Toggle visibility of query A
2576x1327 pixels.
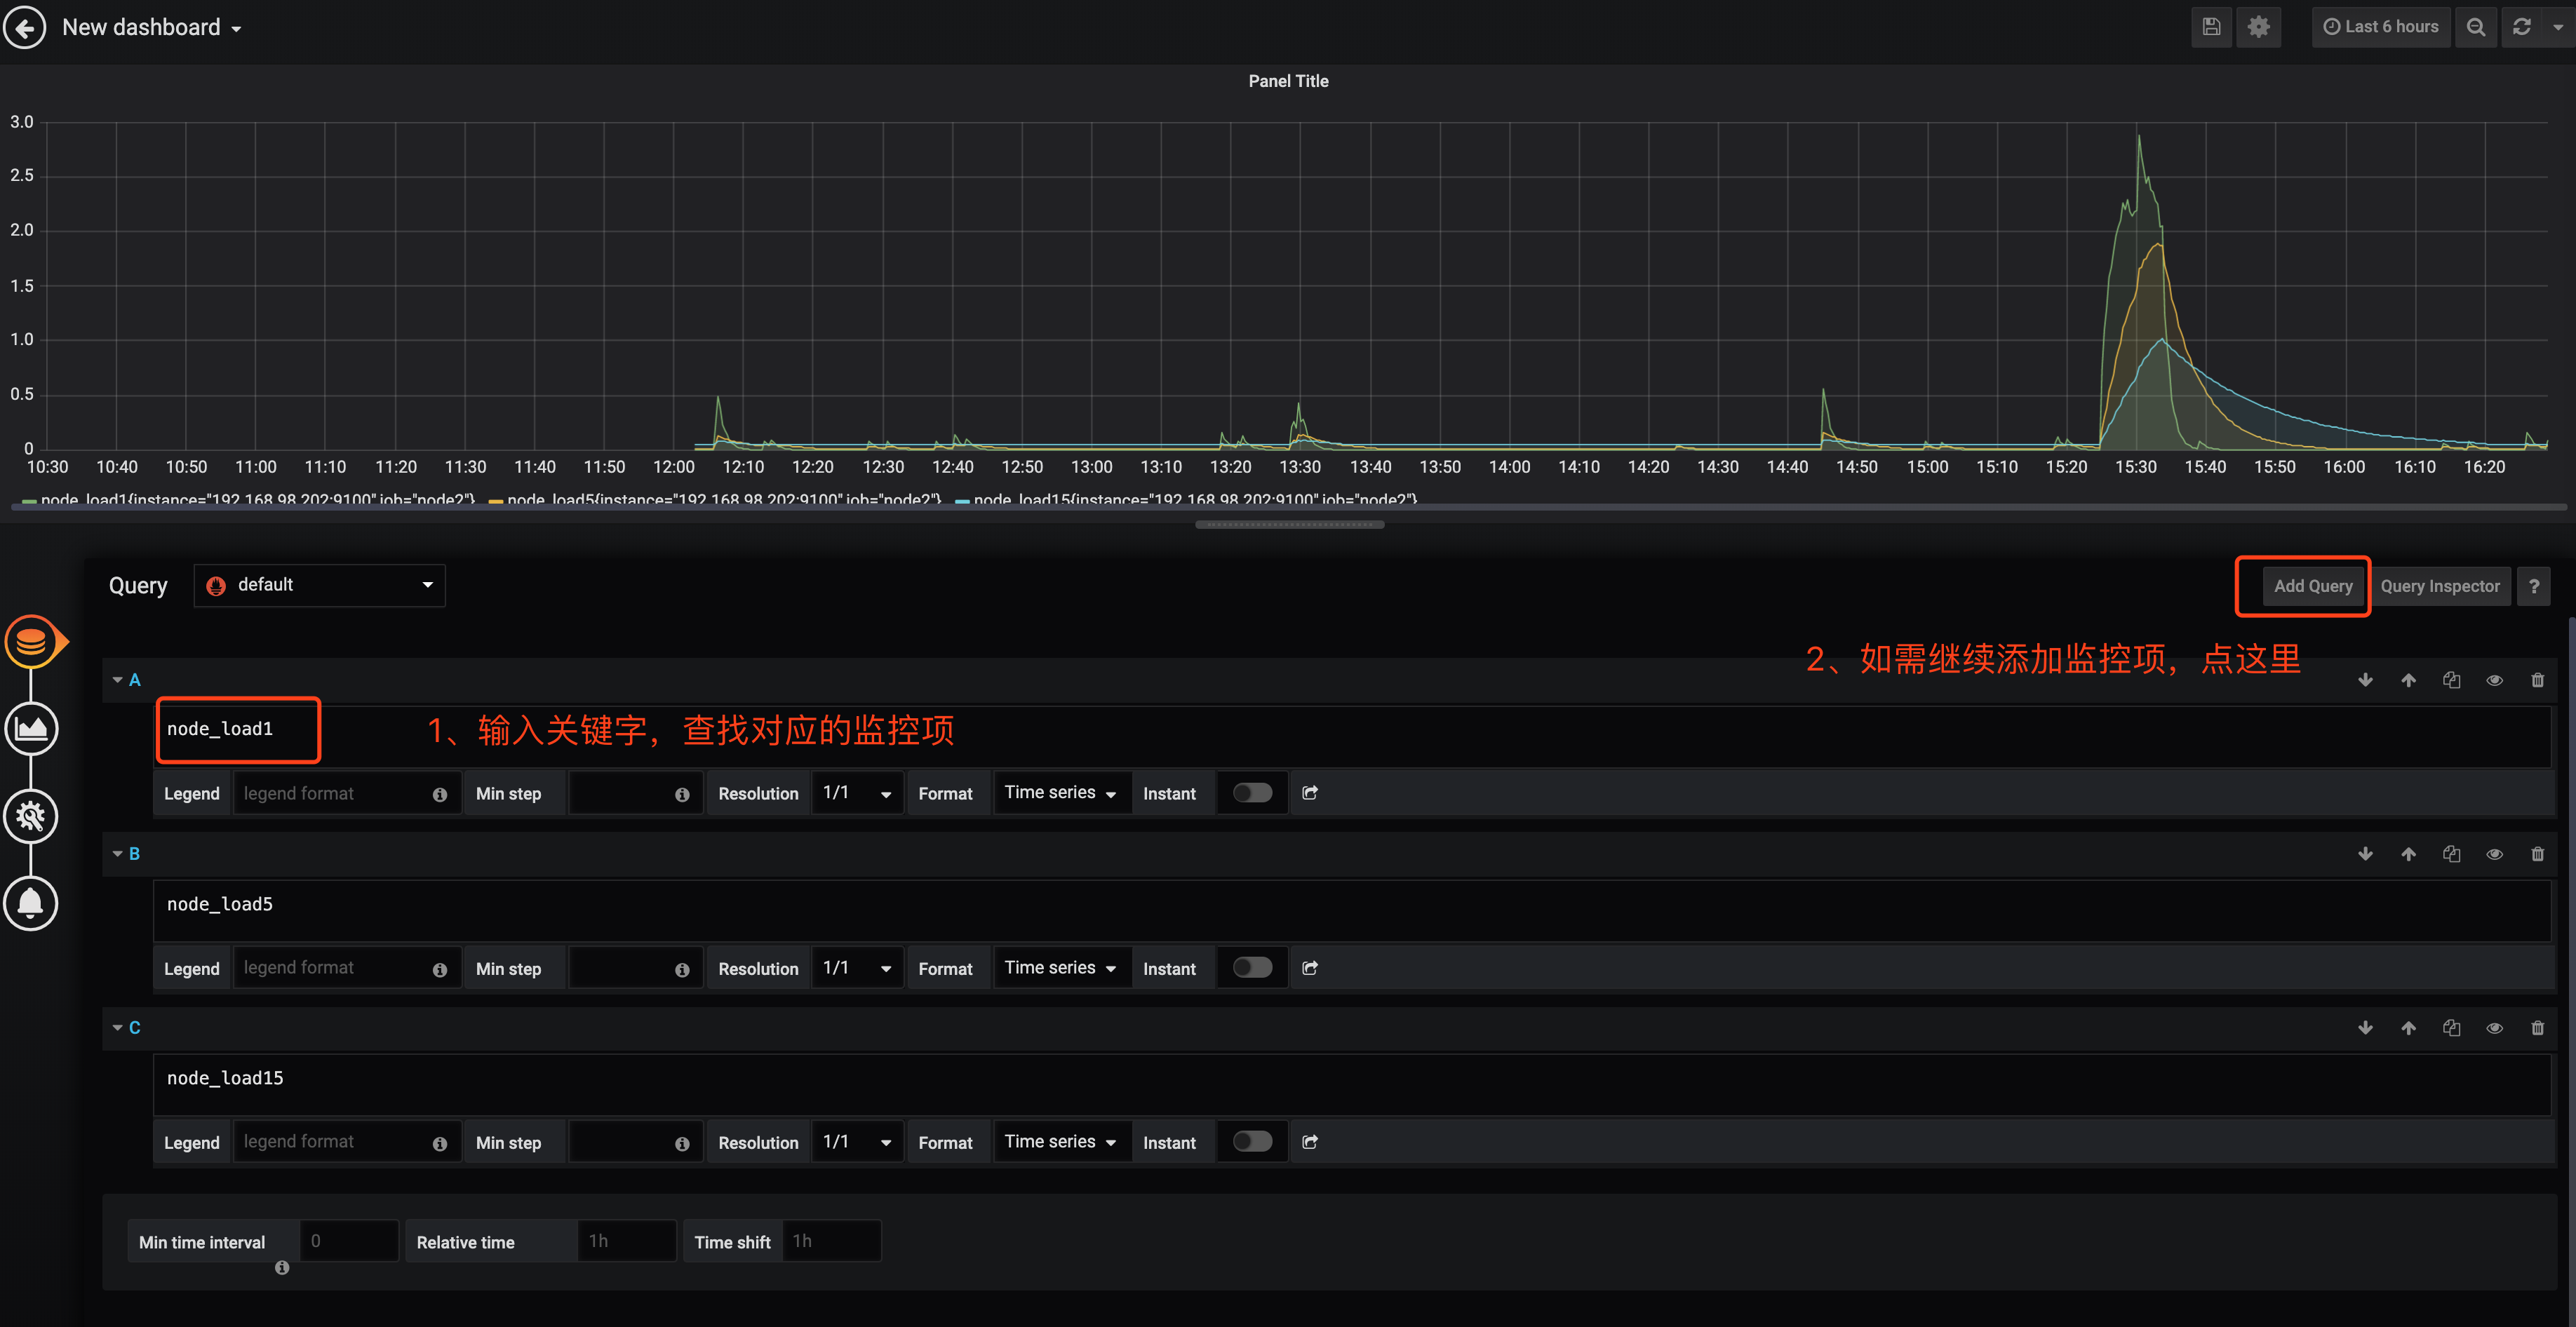click(x=2494, y=680)
